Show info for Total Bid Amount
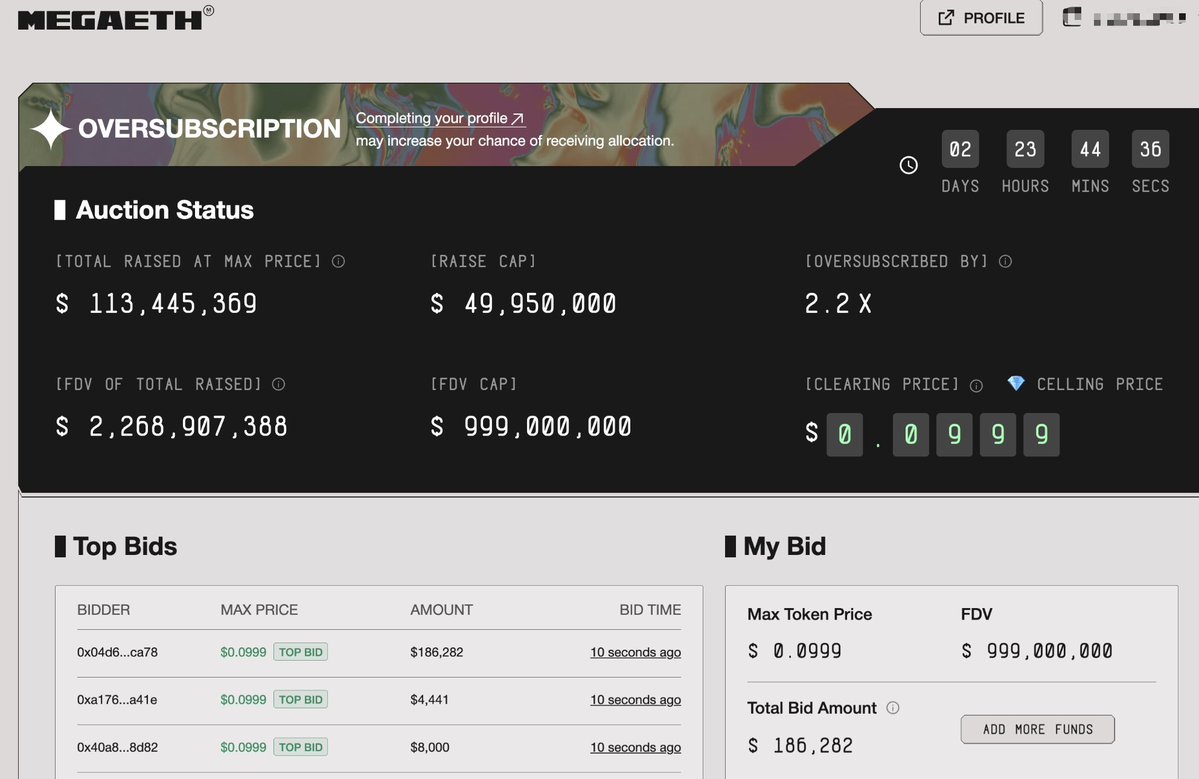The width and height of the screenshot is (1199, 779). 892,708
